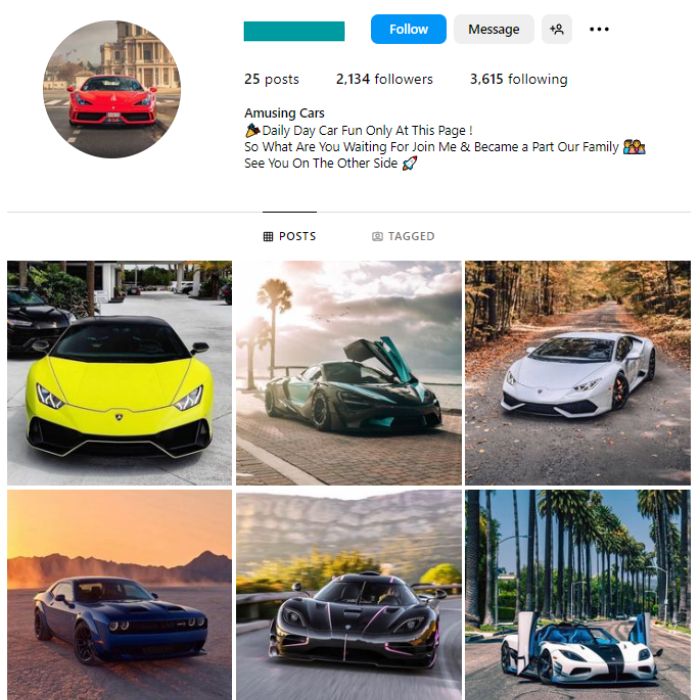View the 3,615 following list

518,79
